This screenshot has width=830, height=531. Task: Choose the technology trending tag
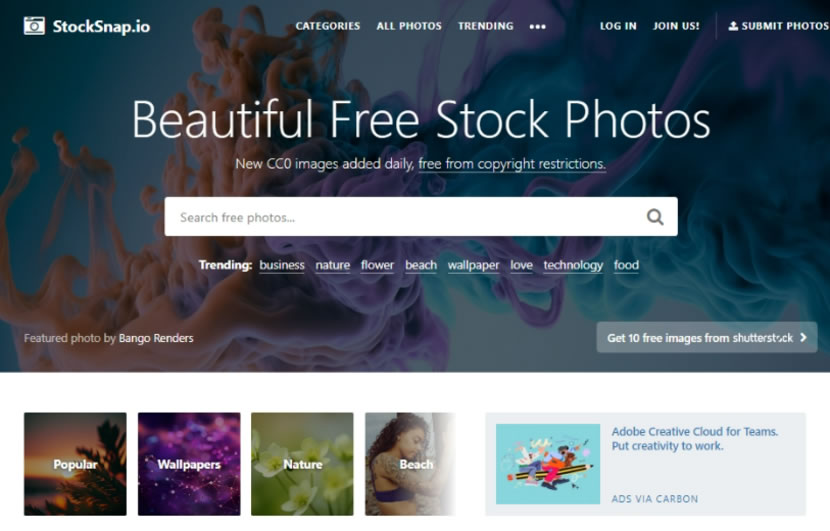(573, 265)
